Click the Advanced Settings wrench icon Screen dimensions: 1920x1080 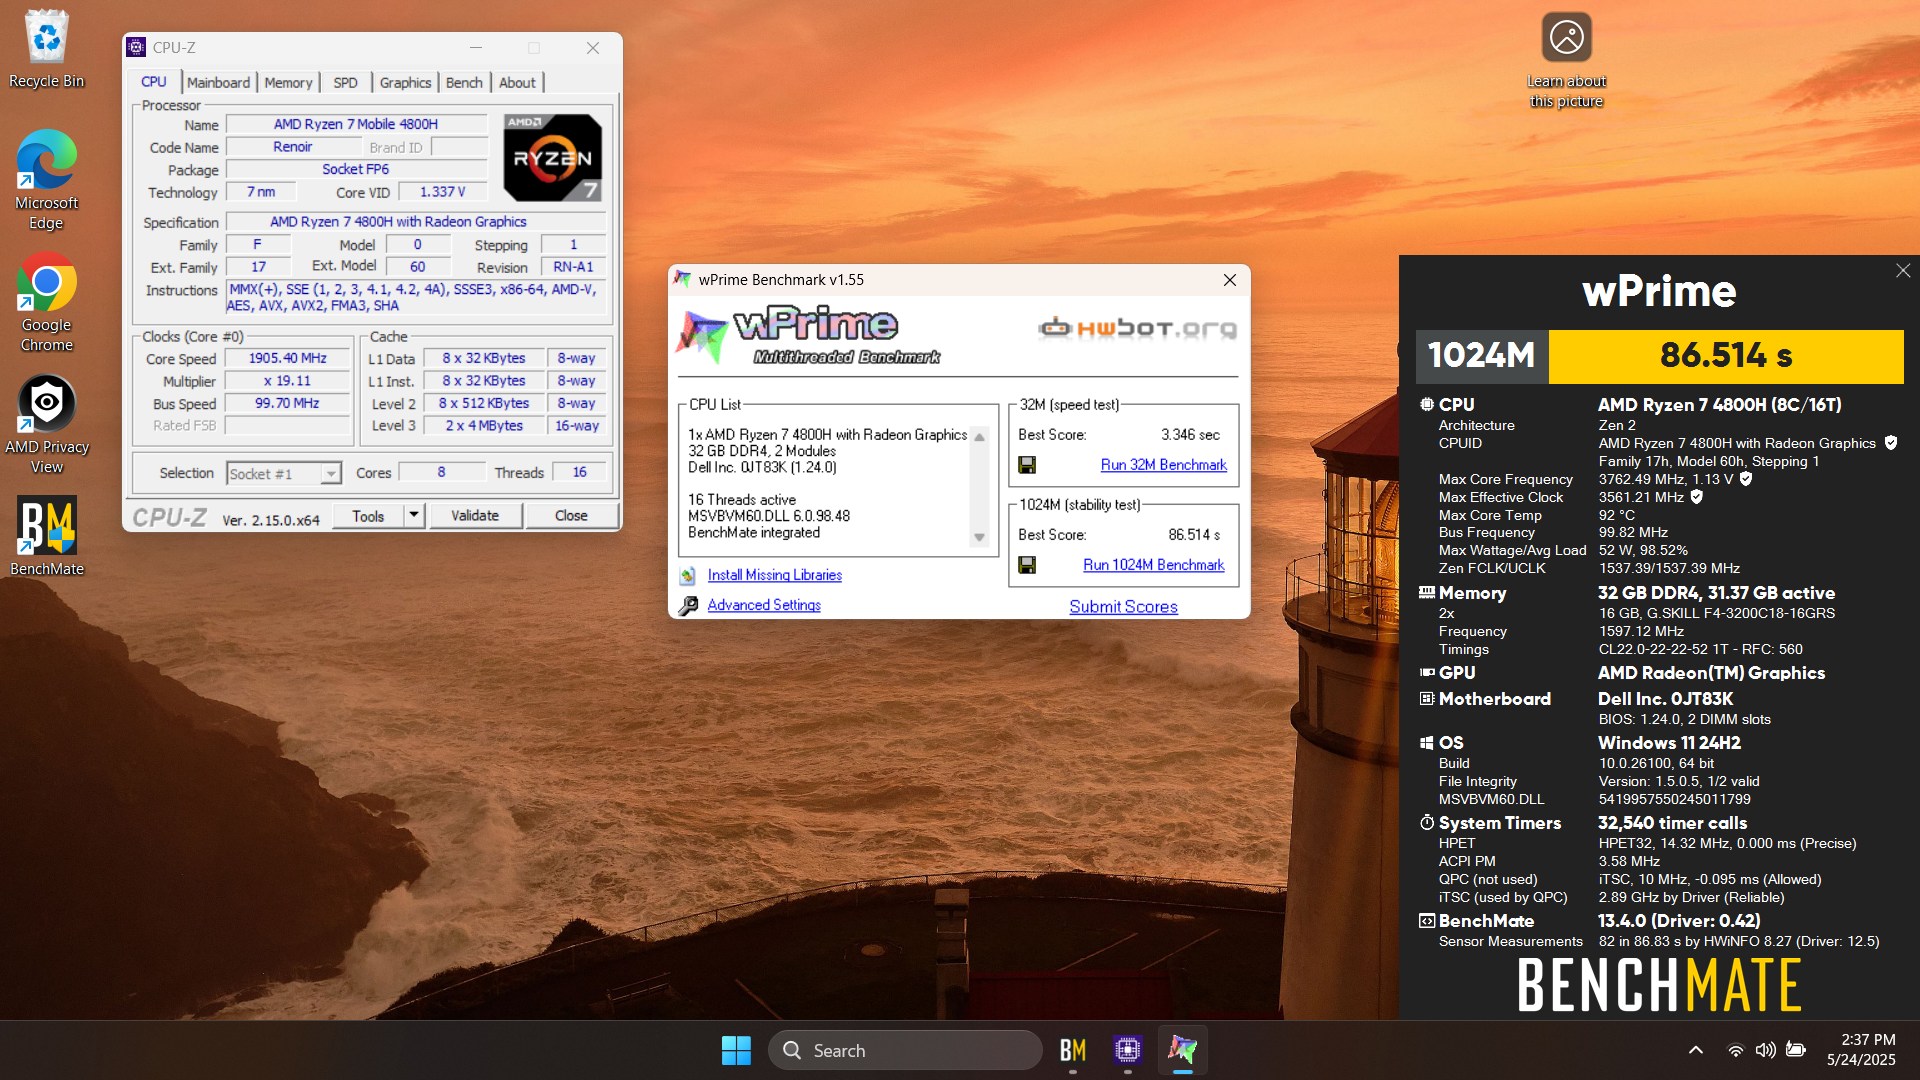click(688, 605)
